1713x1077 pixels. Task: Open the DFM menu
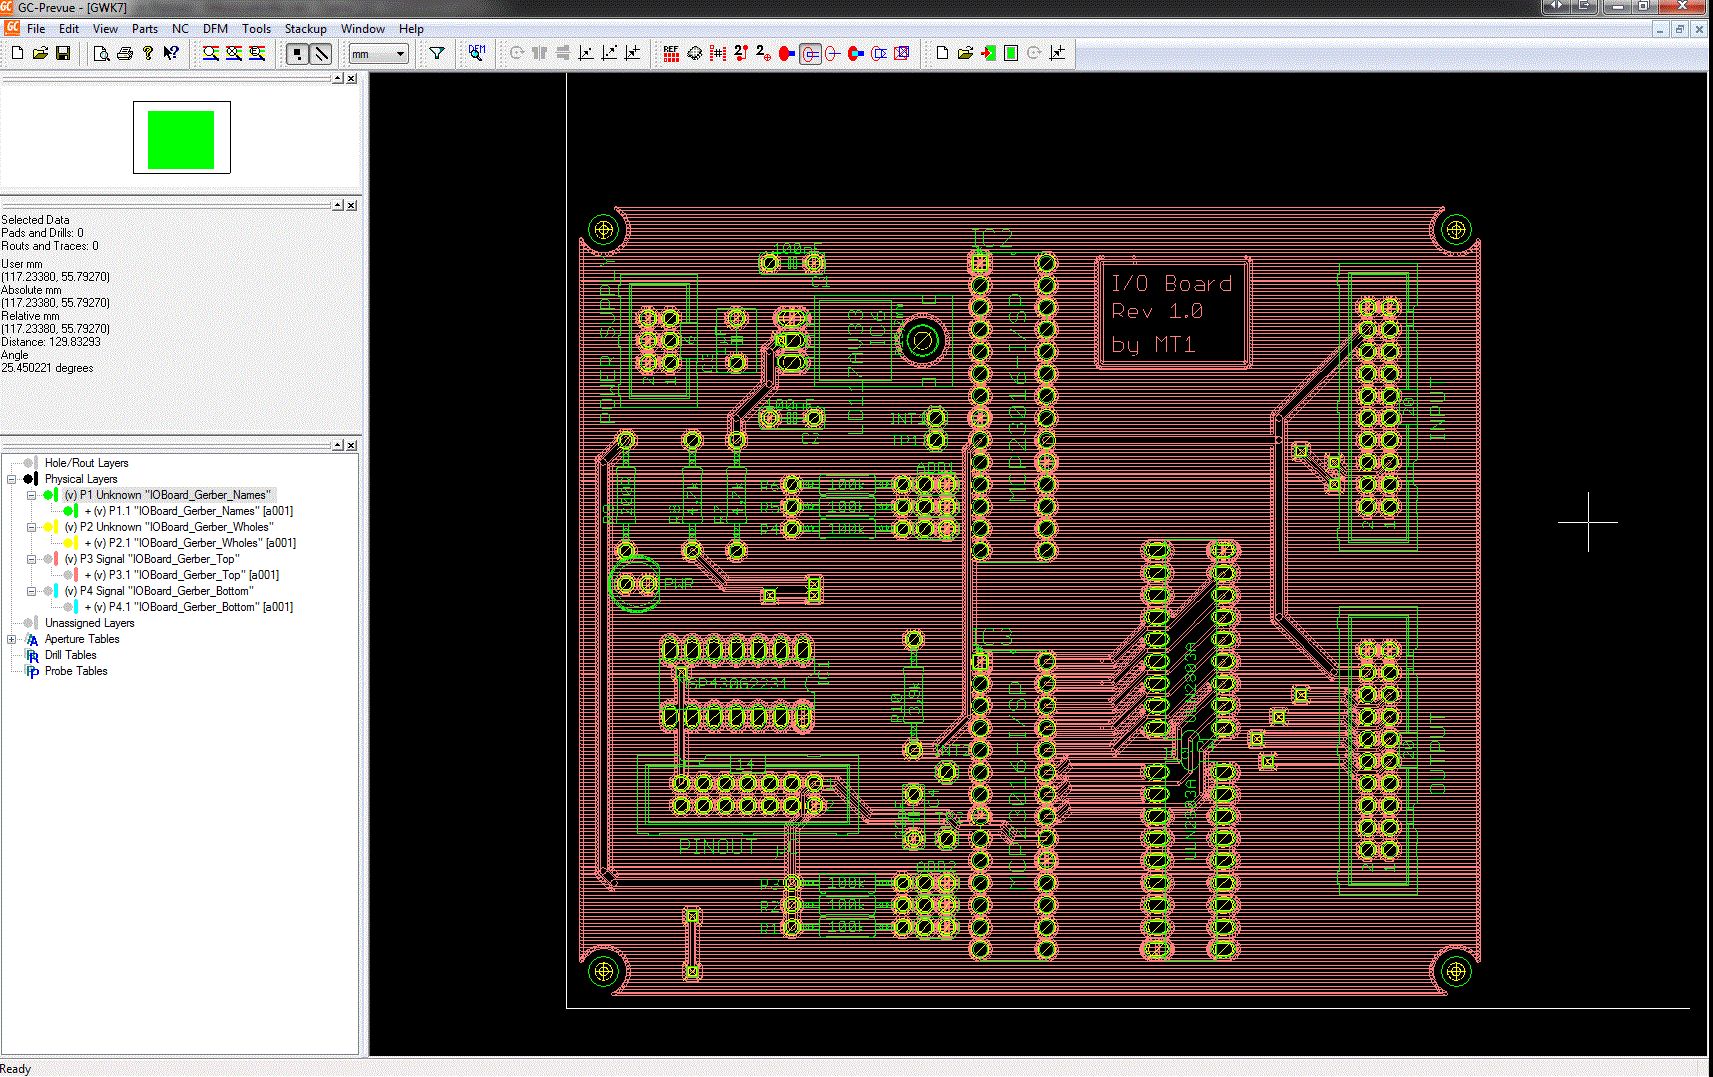[x=215, y=29]
